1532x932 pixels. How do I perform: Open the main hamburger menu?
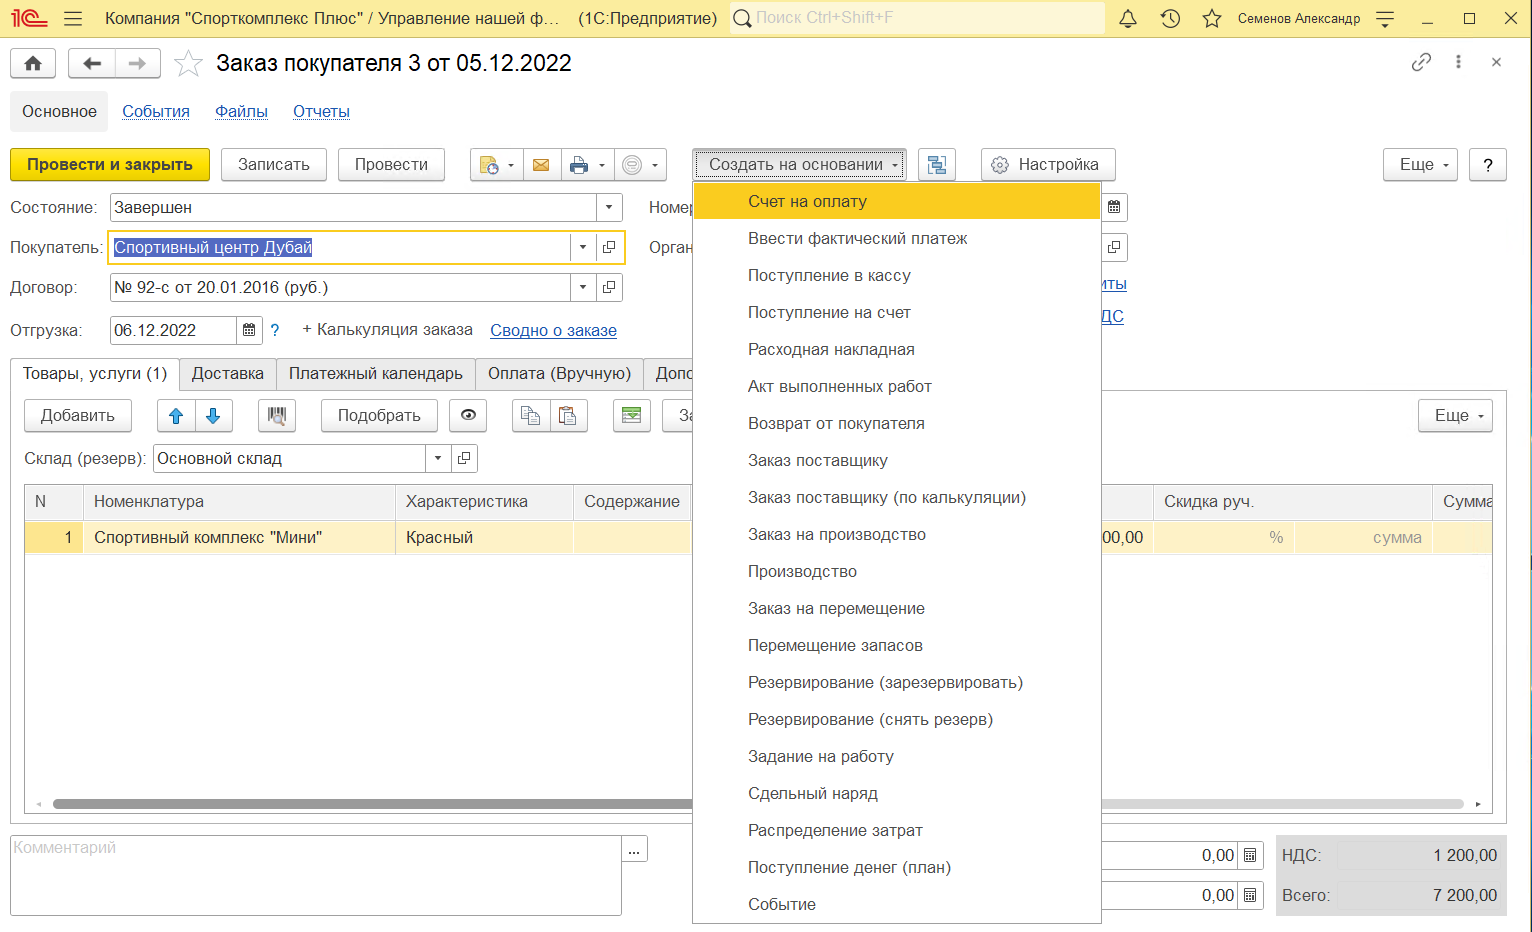[73, 19]
